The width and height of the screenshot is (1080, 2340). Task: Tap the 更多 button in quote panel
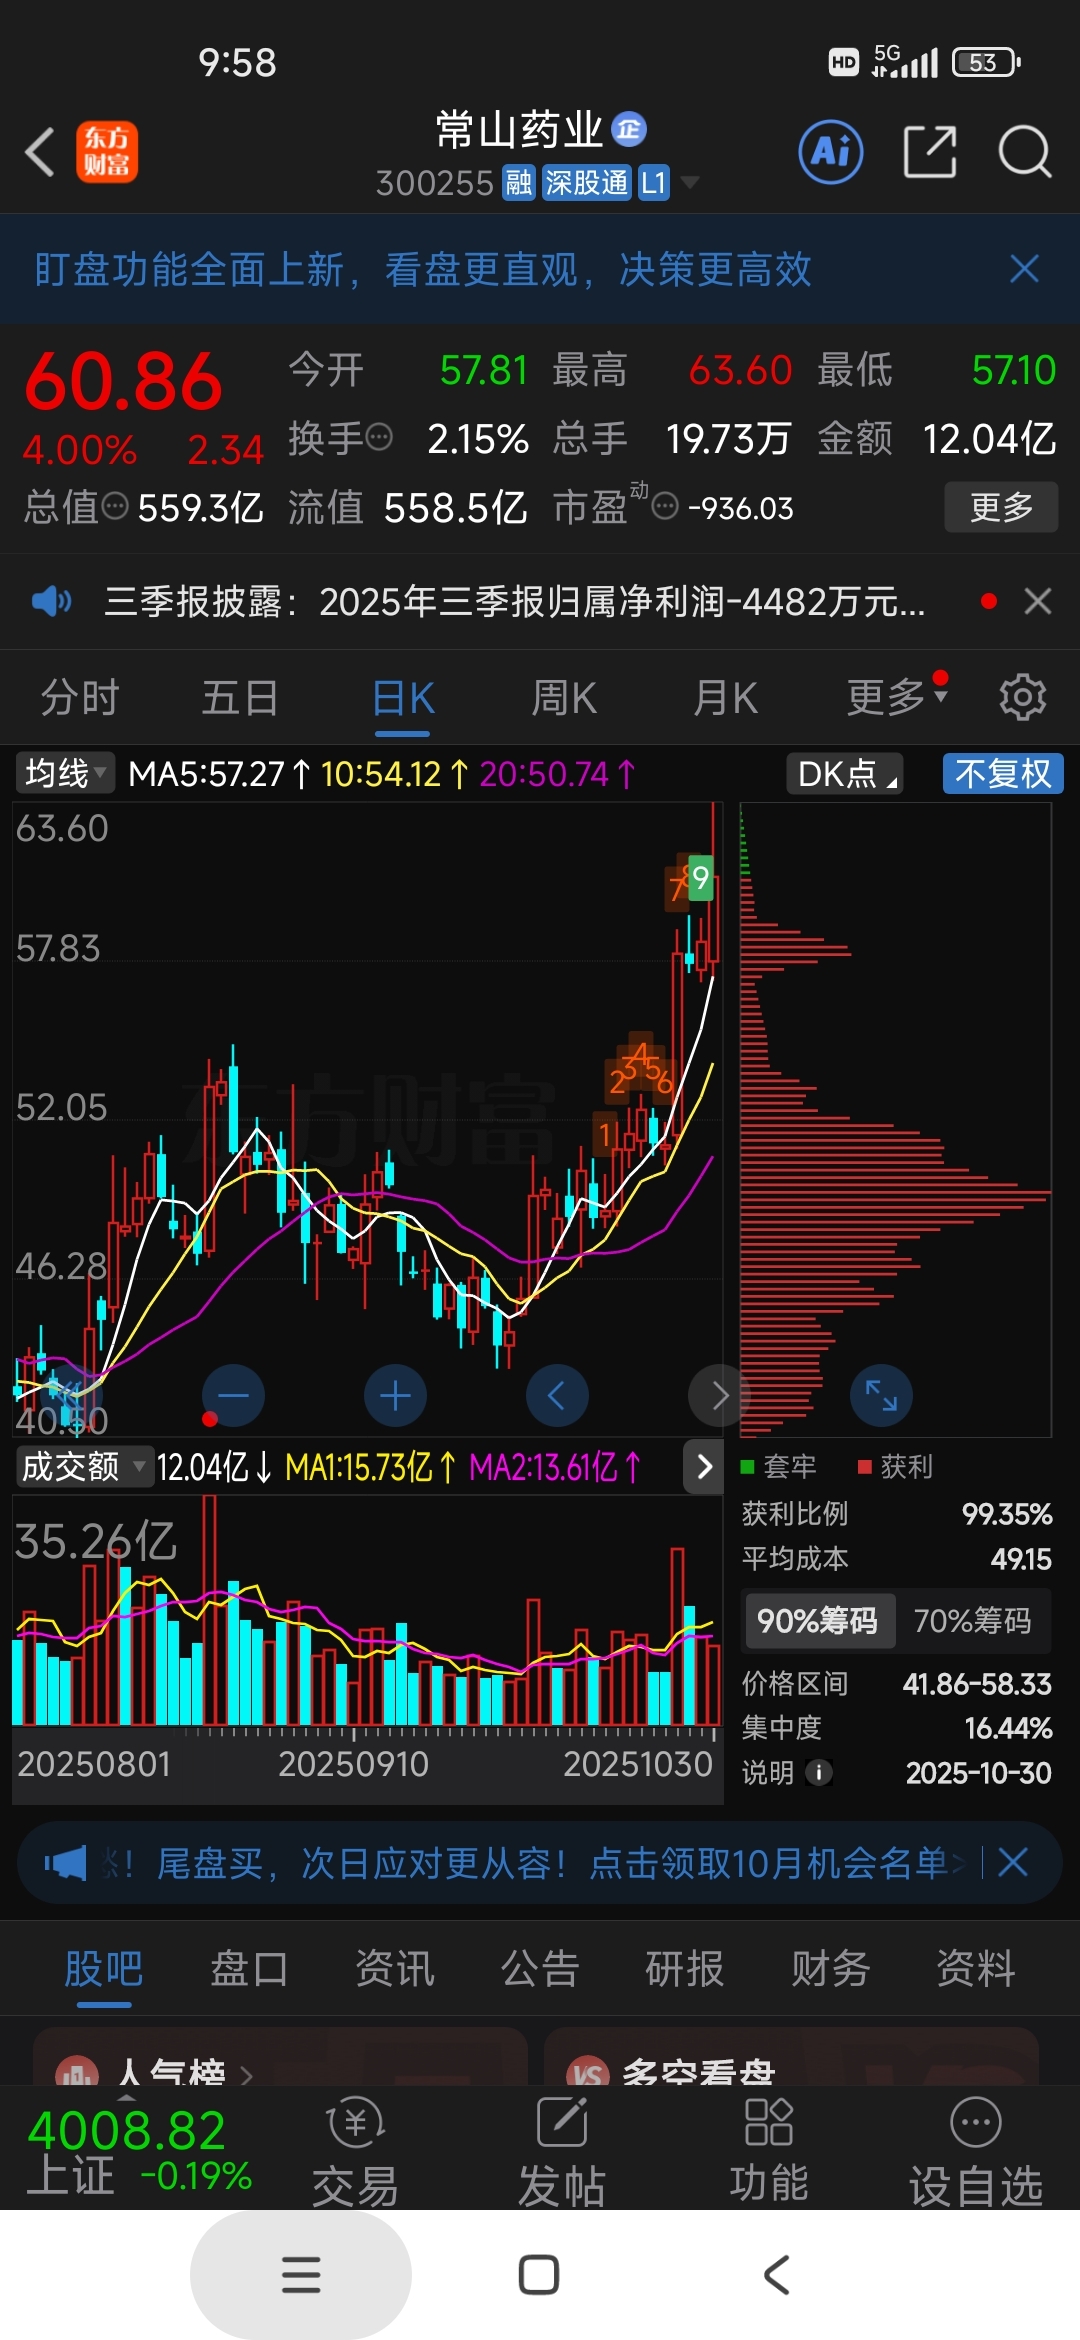1001,507
